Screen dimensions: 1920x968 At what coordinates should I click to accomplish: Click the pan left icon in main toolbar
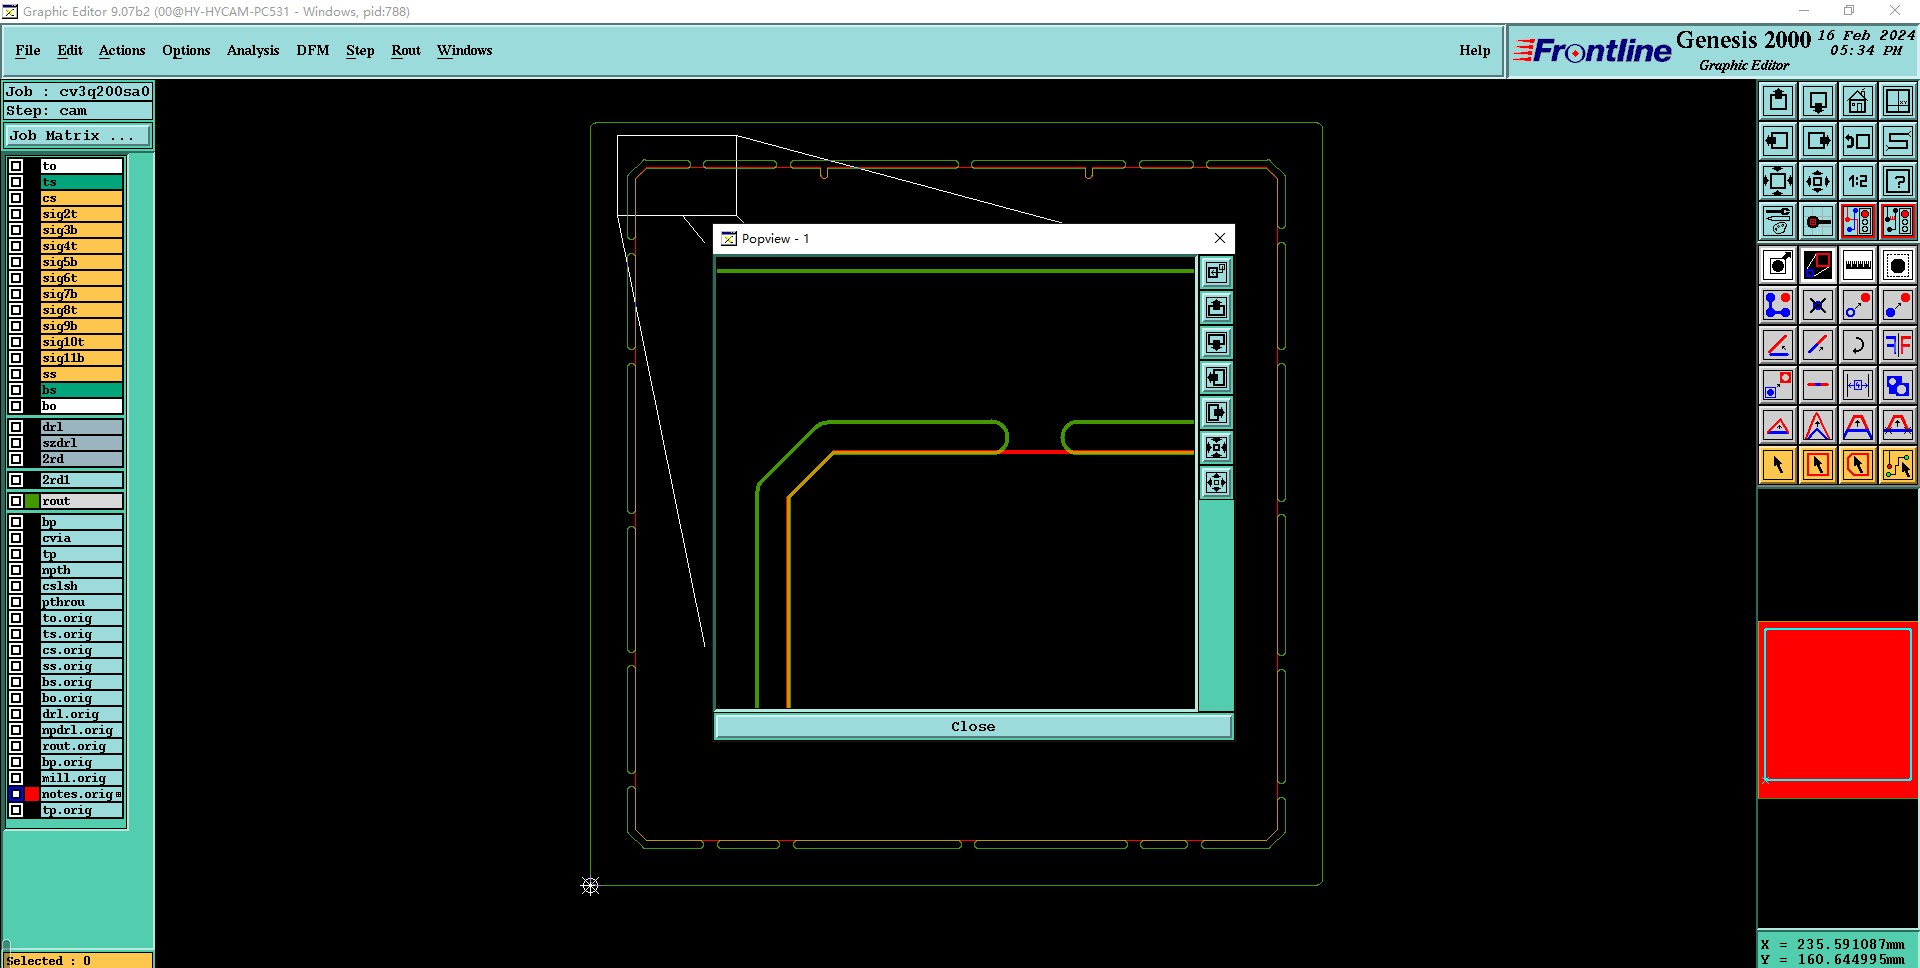1778,141
